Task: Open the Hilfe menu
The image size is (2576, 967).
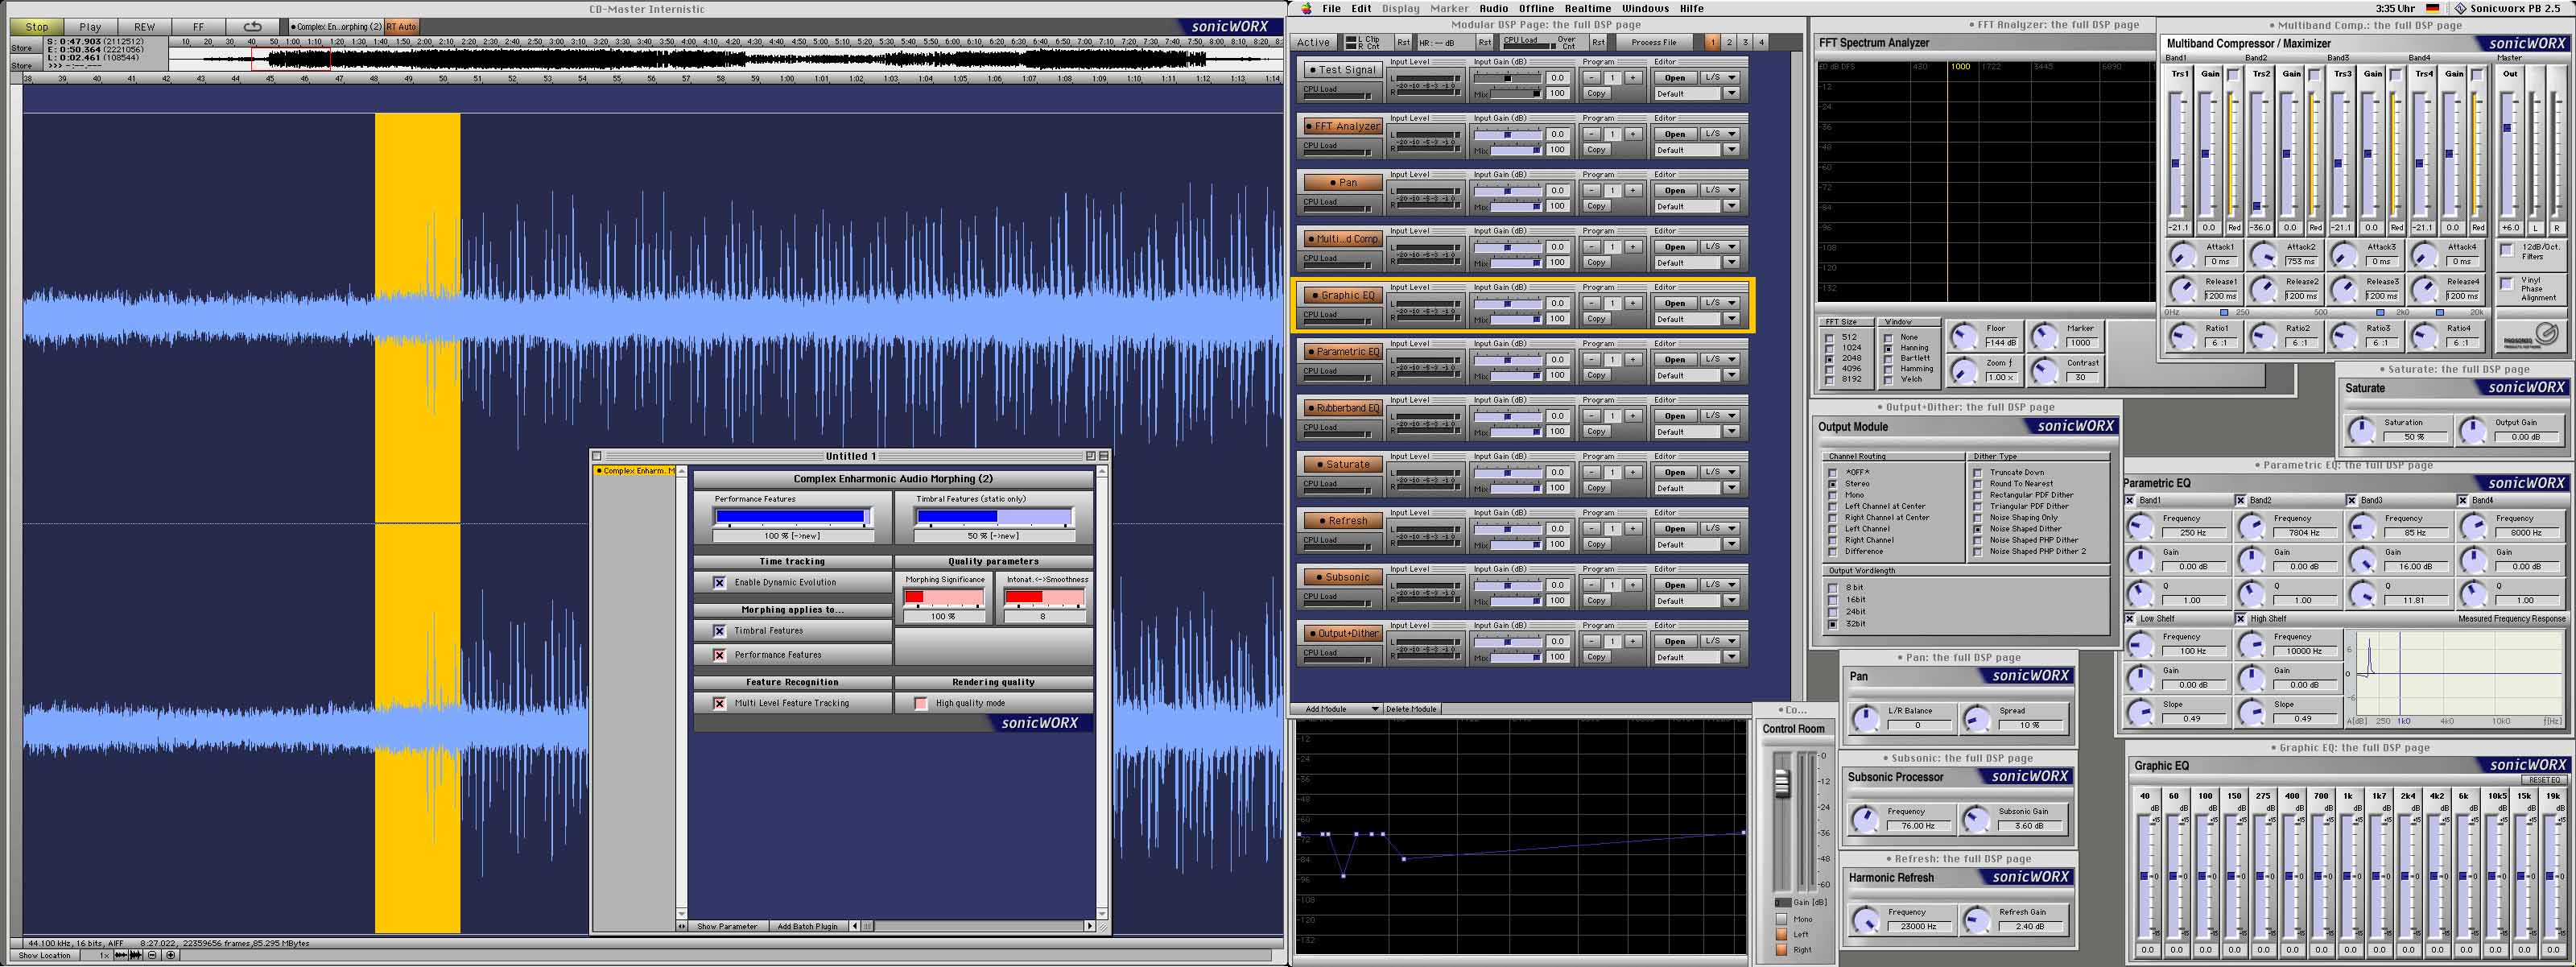Action: pos(1692,8)
